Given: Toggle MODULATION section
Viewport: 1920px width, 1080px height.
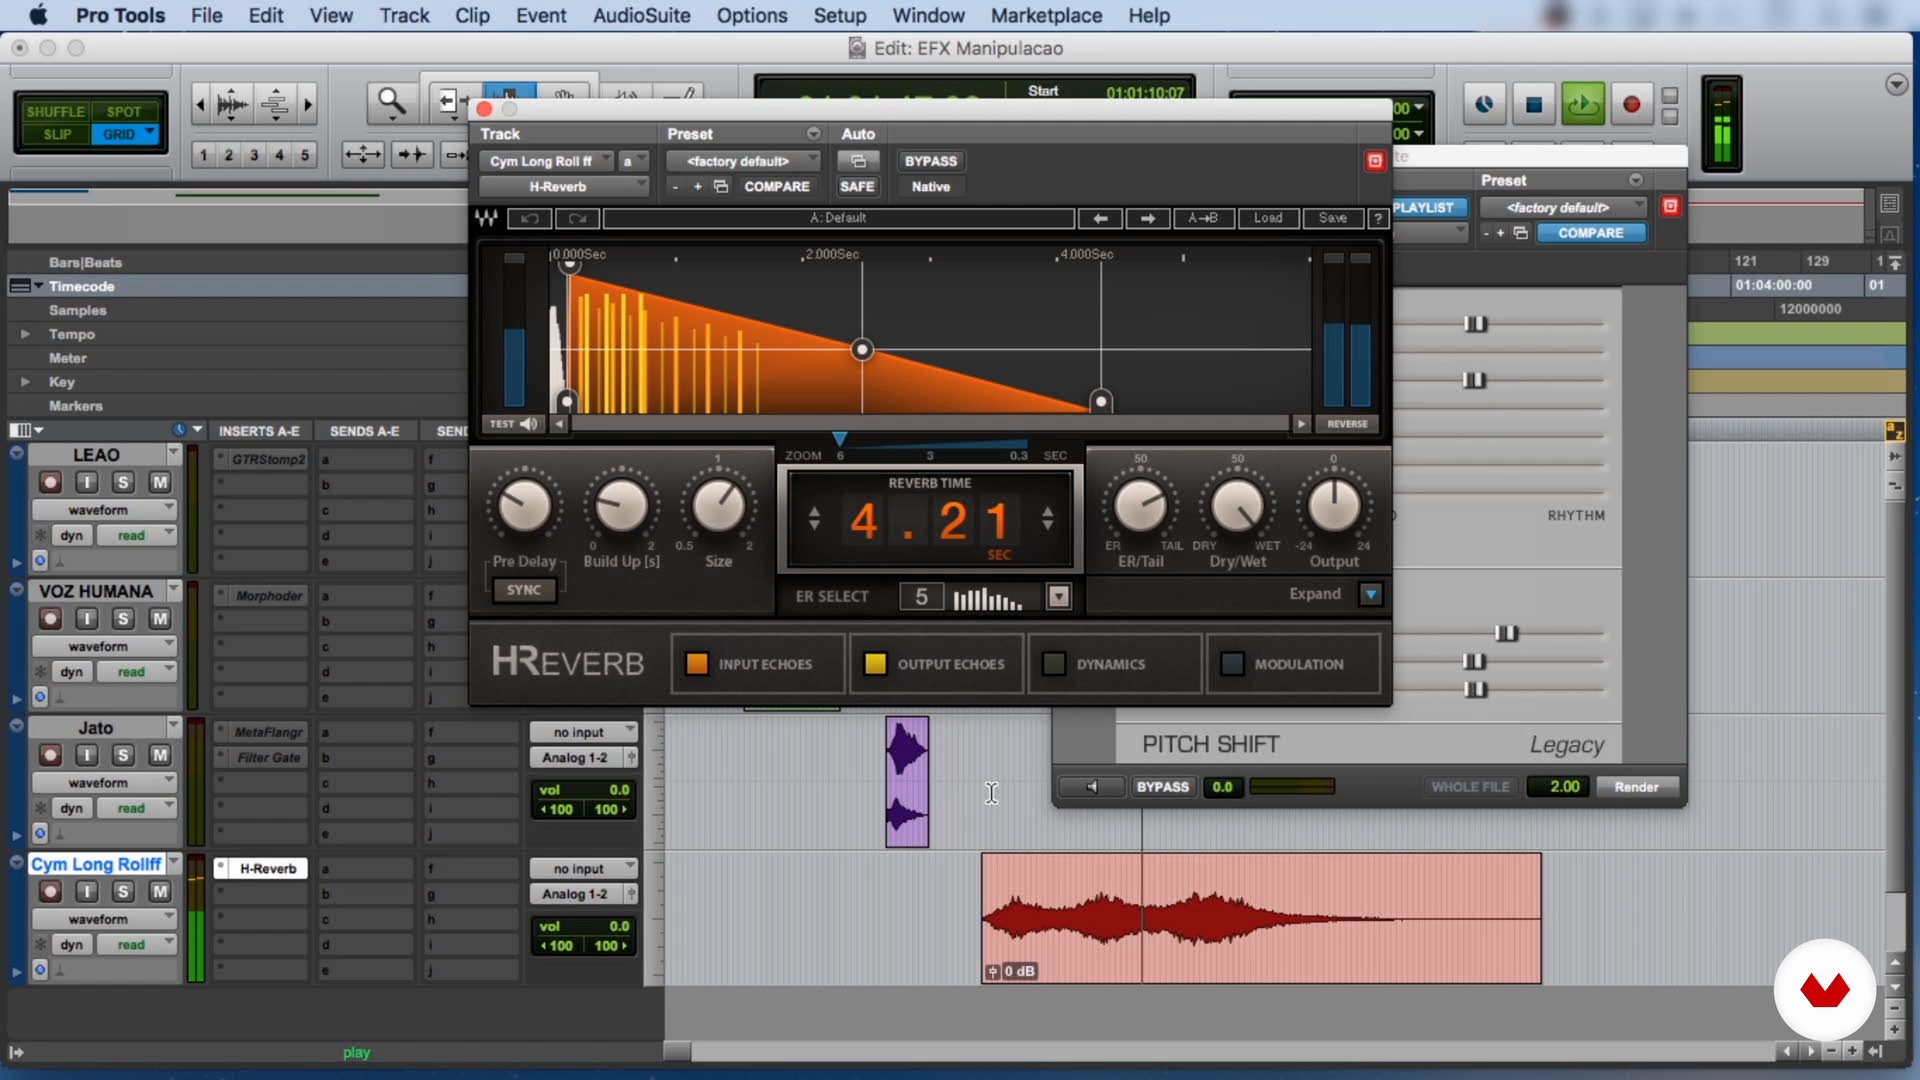Looking at the screenshot, I should (1292, 664).
